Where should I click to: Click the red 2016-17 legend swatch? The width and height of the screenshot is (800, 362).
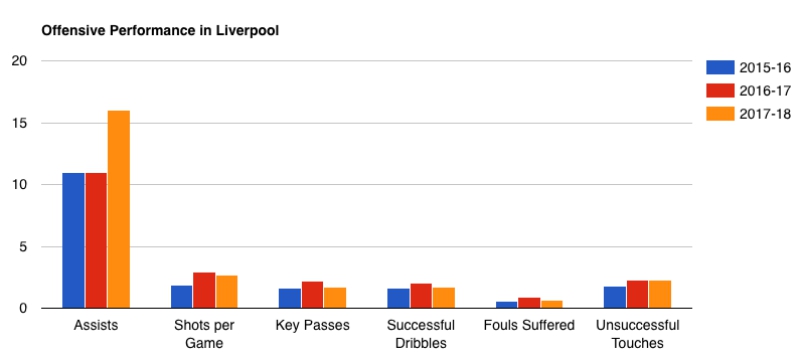720,90
